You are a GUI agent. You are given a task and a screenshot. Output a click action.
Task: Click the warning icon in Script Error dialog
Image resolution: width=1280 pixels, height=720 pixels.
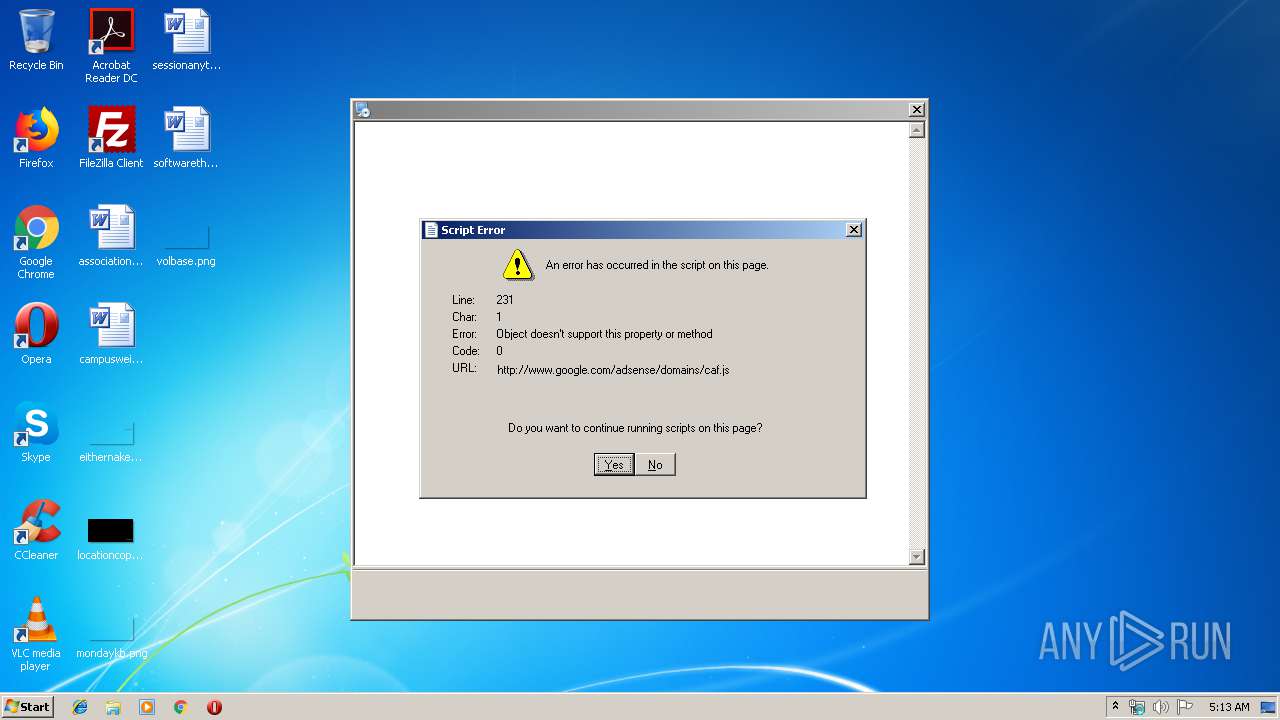[518, 265]
